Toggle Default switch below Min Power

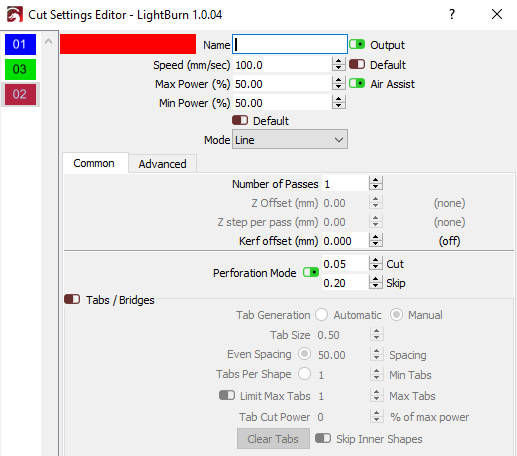point(240,120)
